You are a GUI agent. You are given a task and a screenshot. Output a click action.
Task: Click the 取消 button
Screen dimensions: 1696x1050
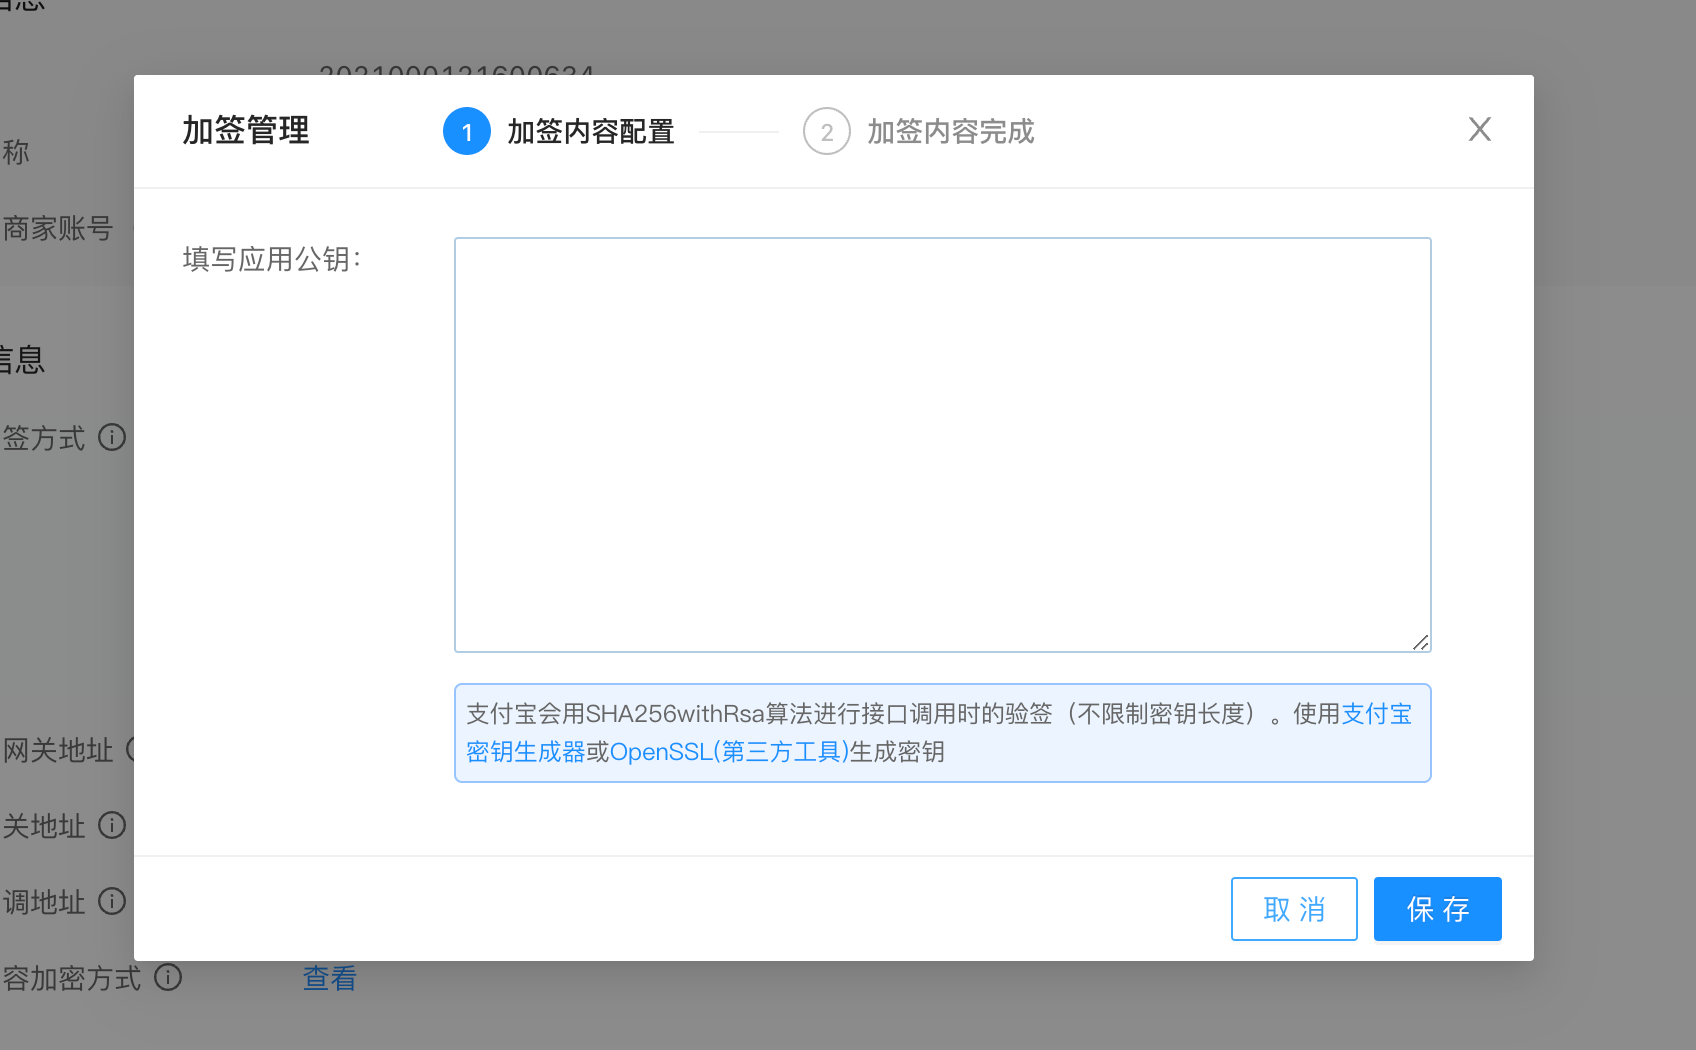click(1294, 909)
